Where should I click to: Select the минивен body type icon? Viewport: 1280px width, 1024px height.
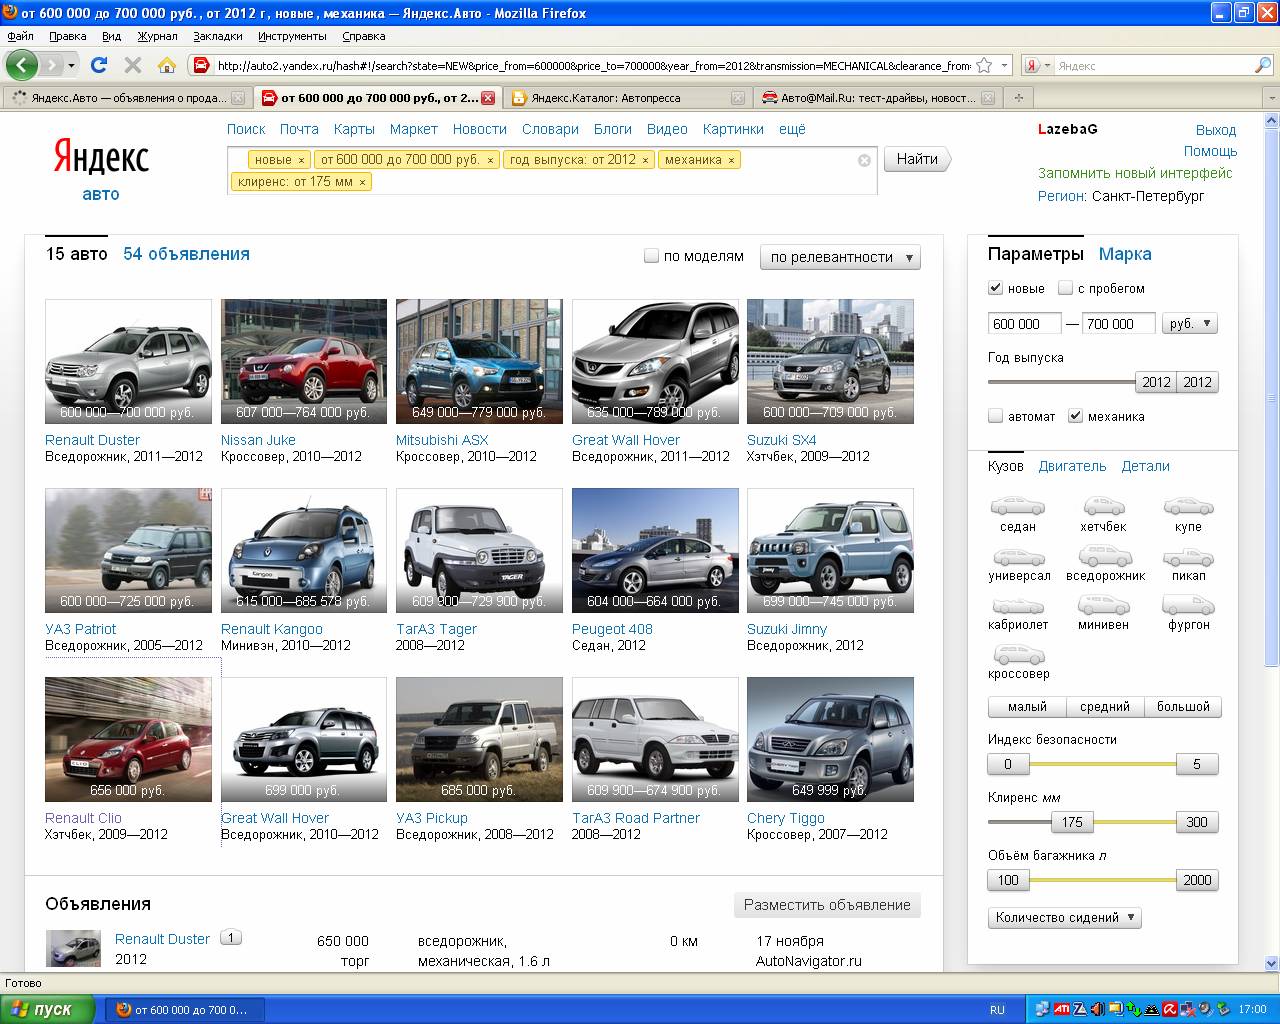pyautogui.click(x=1104, y=605)
